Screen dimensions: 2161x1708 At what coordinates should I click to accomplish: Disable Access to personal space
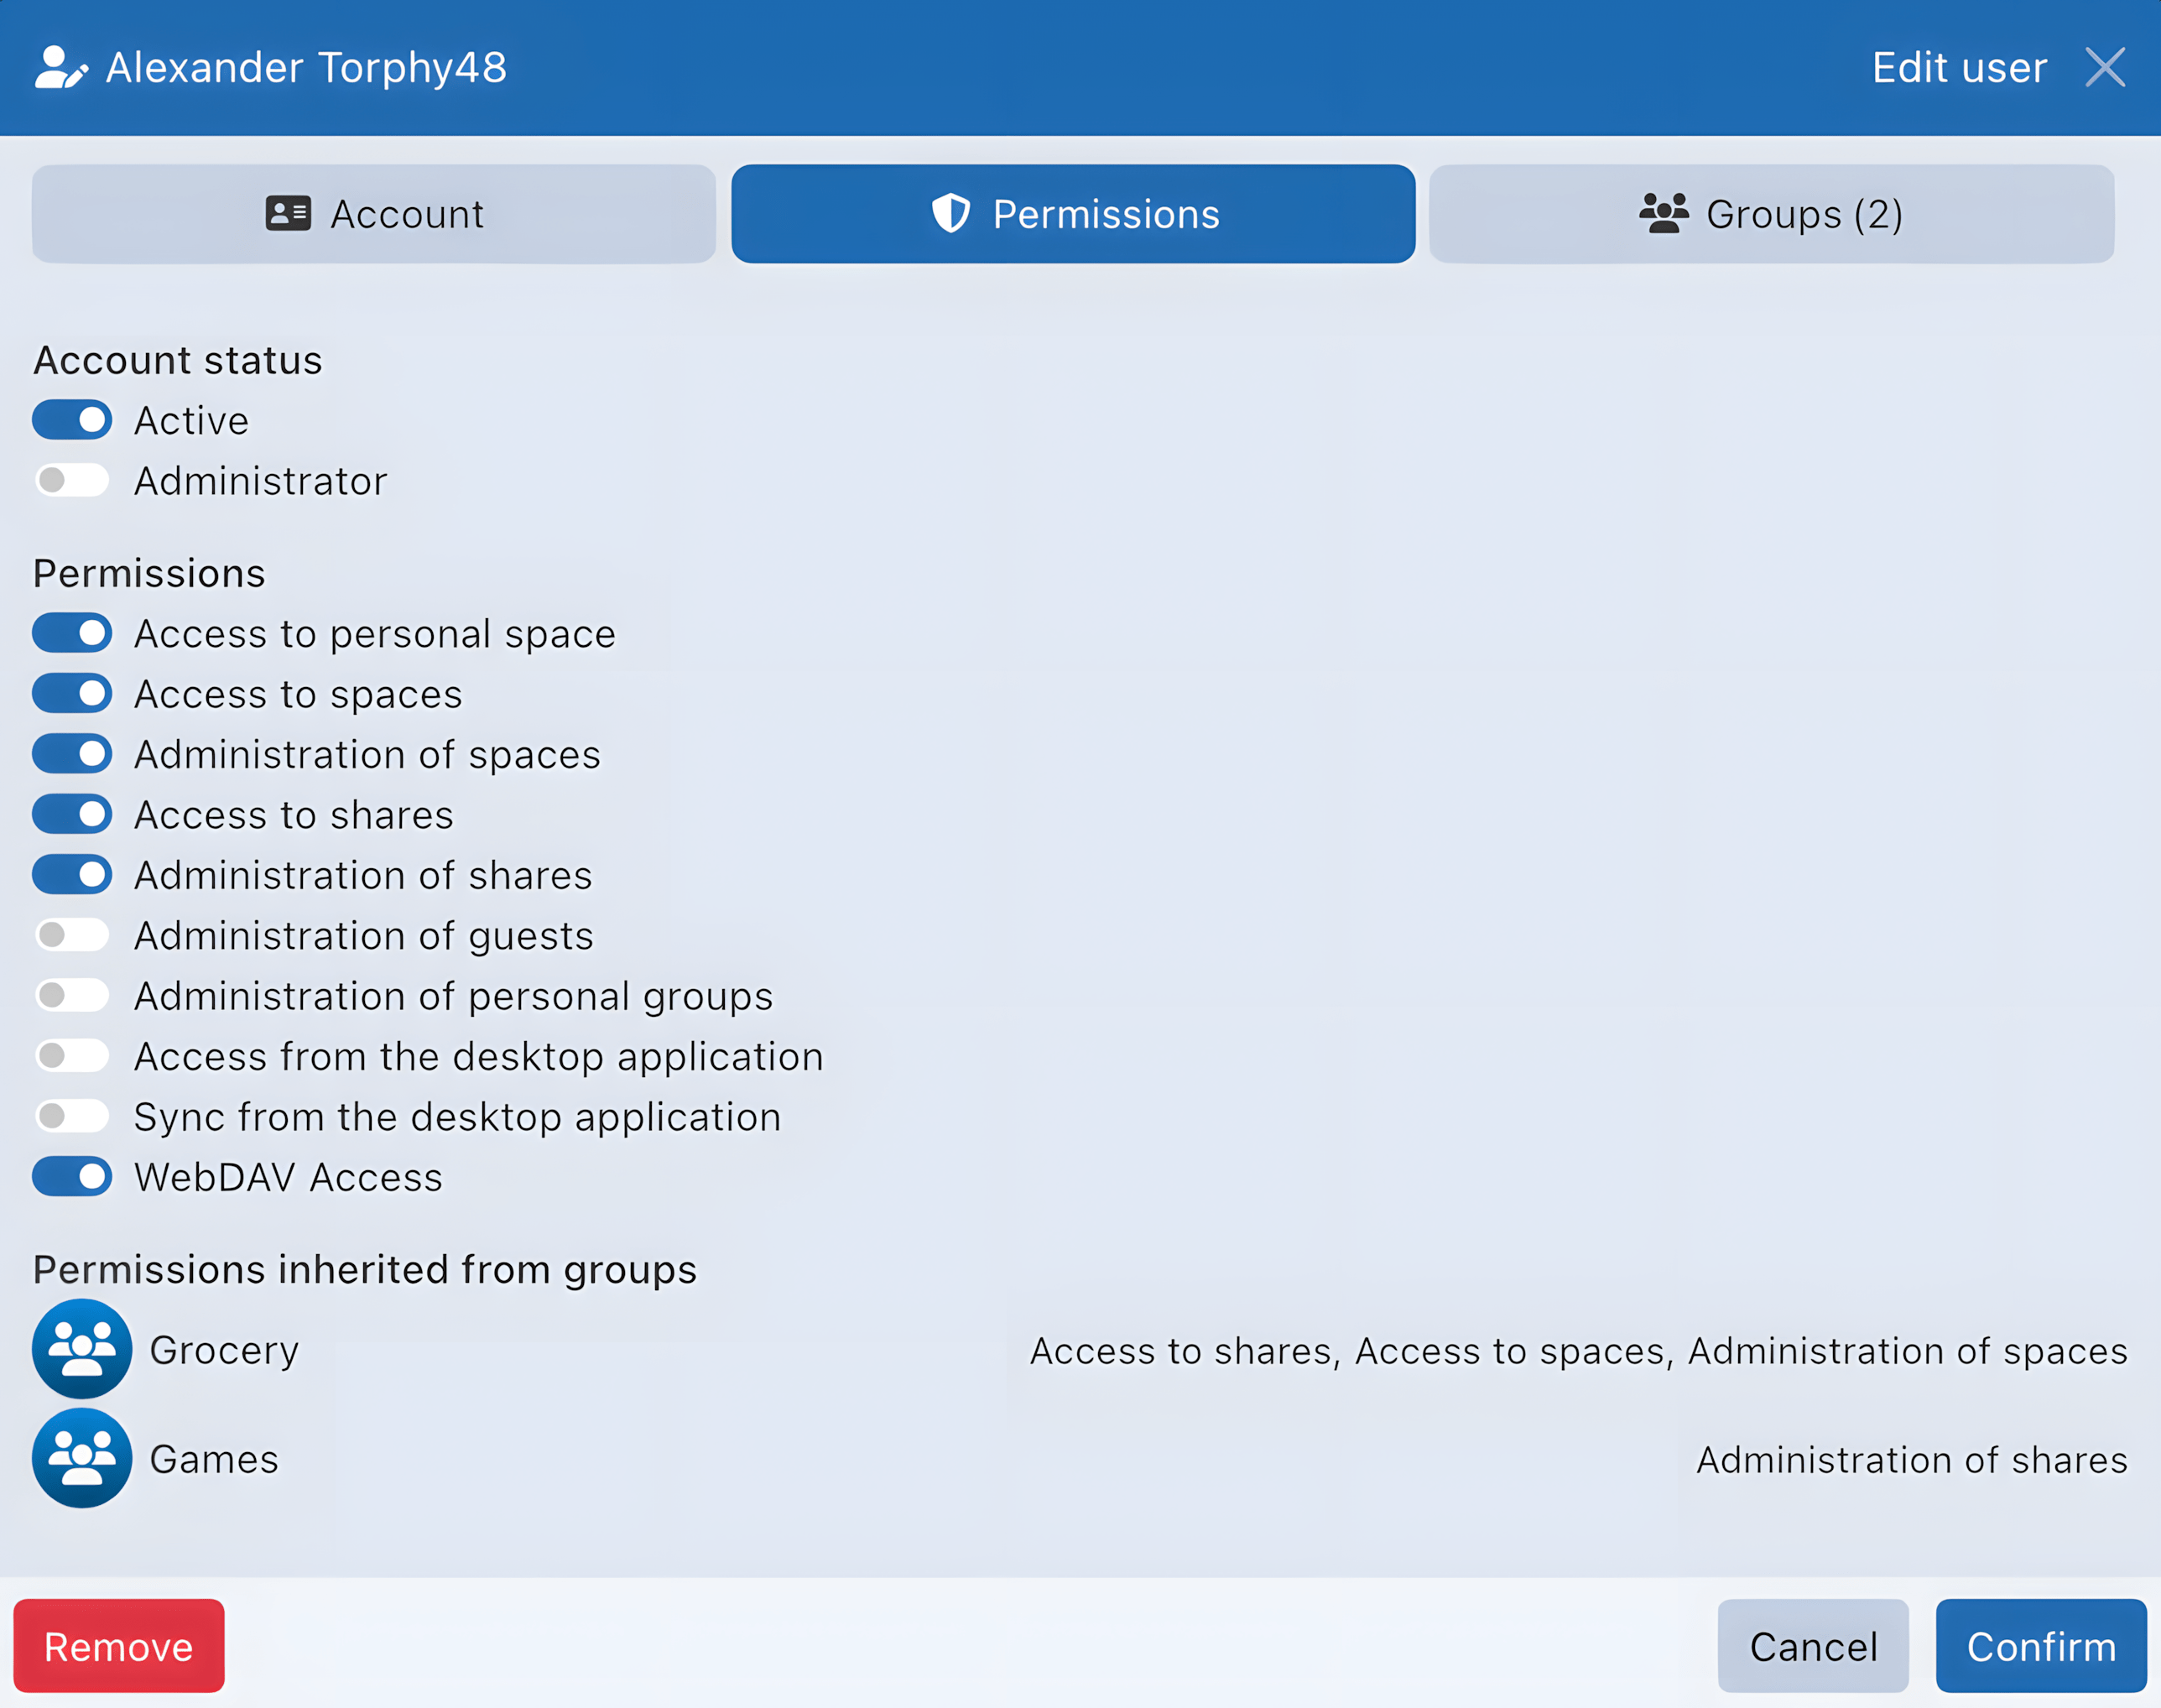pyautogui.click(x=71, y=632)
